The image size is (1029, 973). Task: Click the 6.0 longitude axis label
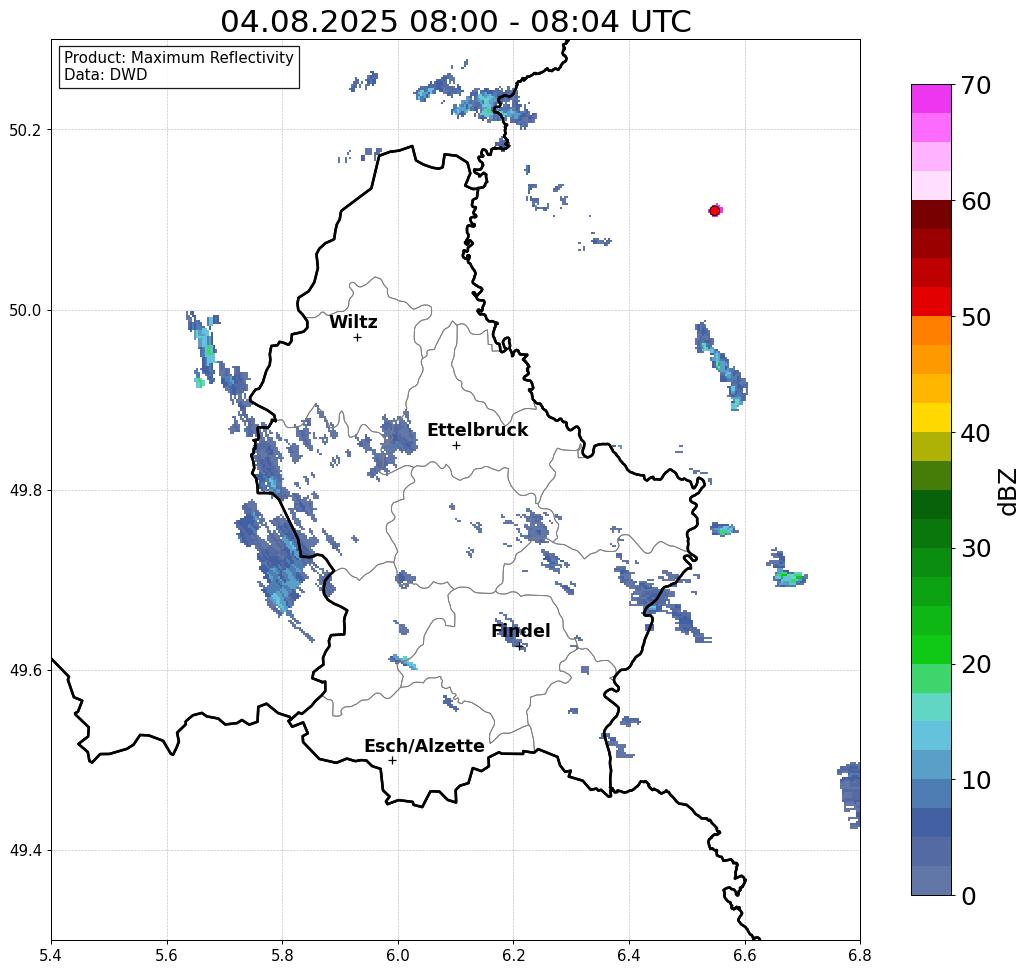[398, 955]
